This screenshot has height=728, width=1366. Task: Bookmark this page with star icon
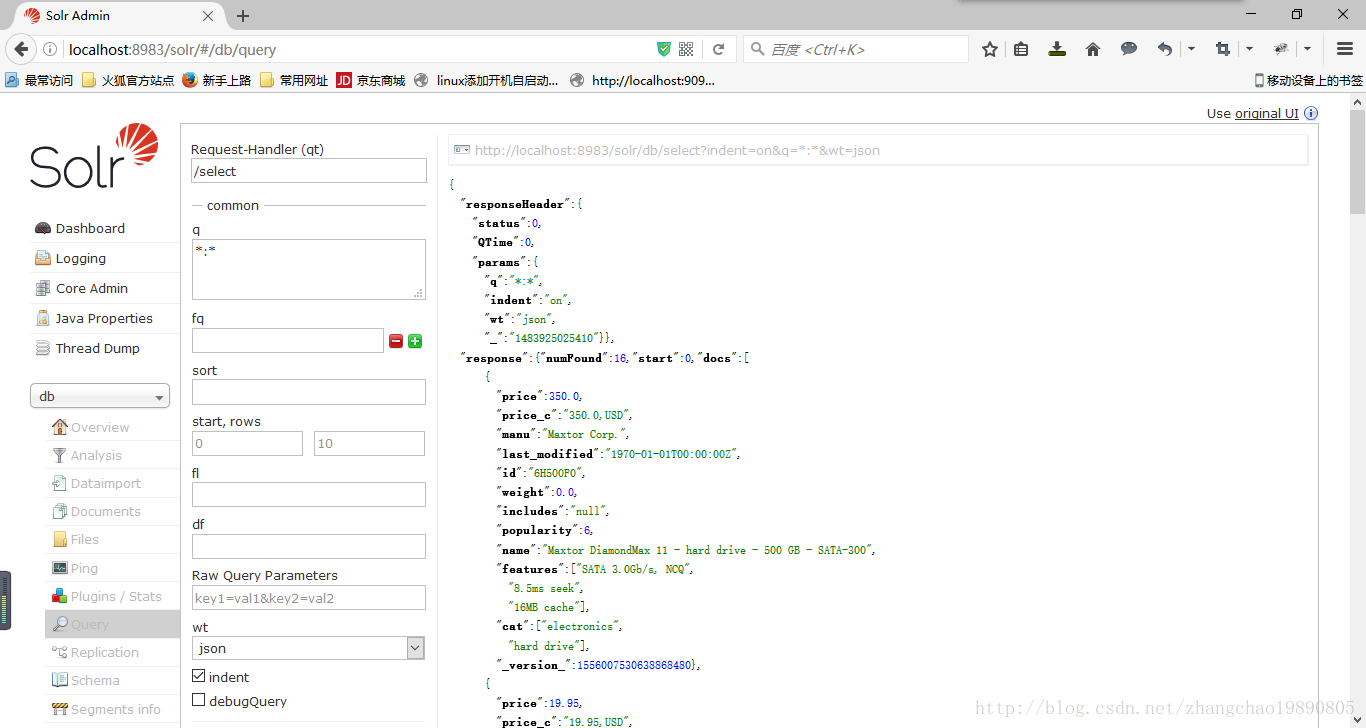[990, 49]
